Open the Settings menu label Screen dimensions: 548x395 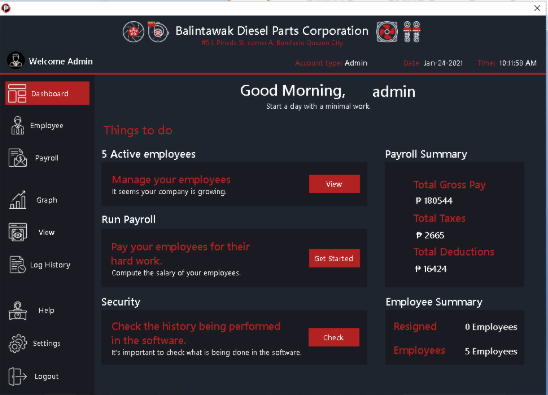46,344
